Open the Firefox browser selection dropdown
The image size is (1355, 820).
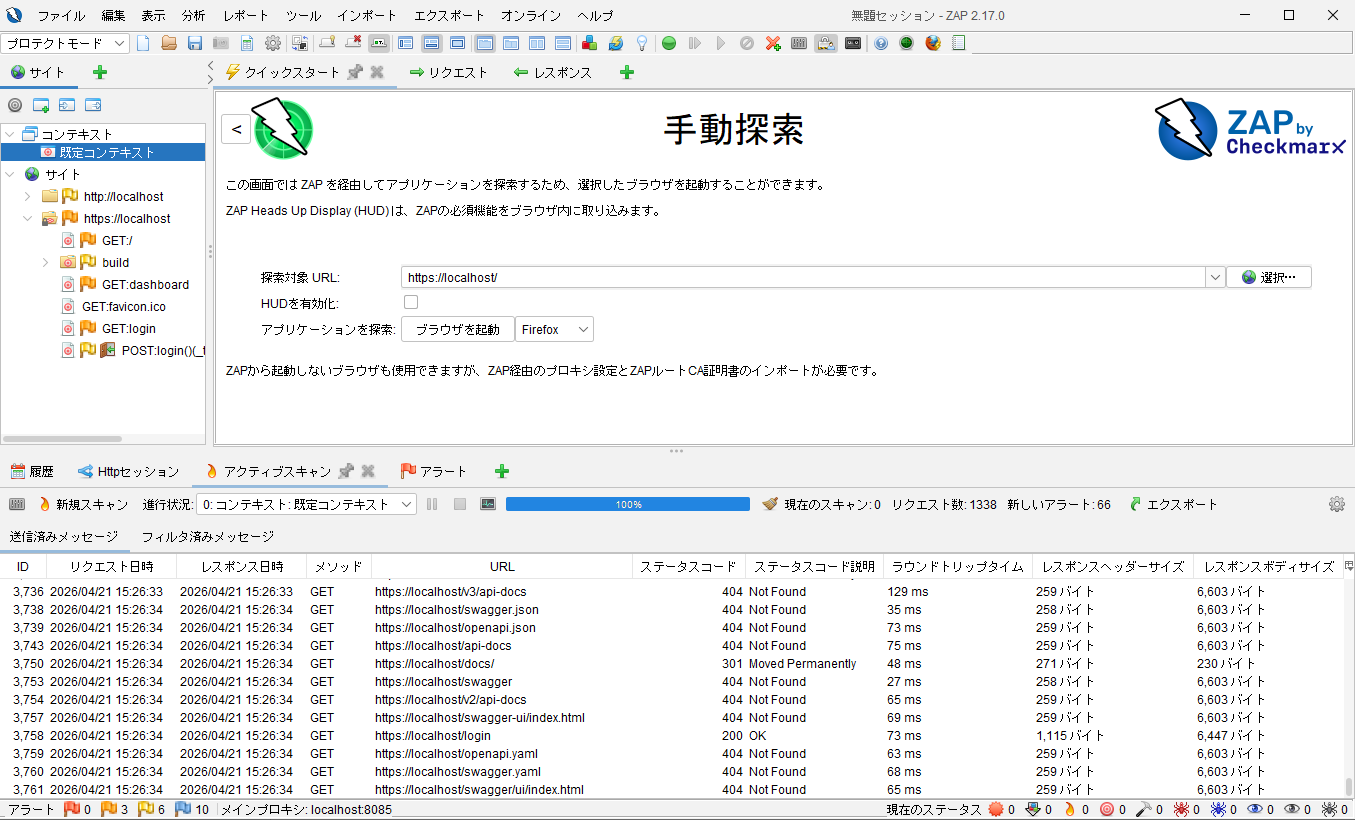click(554, 330)
